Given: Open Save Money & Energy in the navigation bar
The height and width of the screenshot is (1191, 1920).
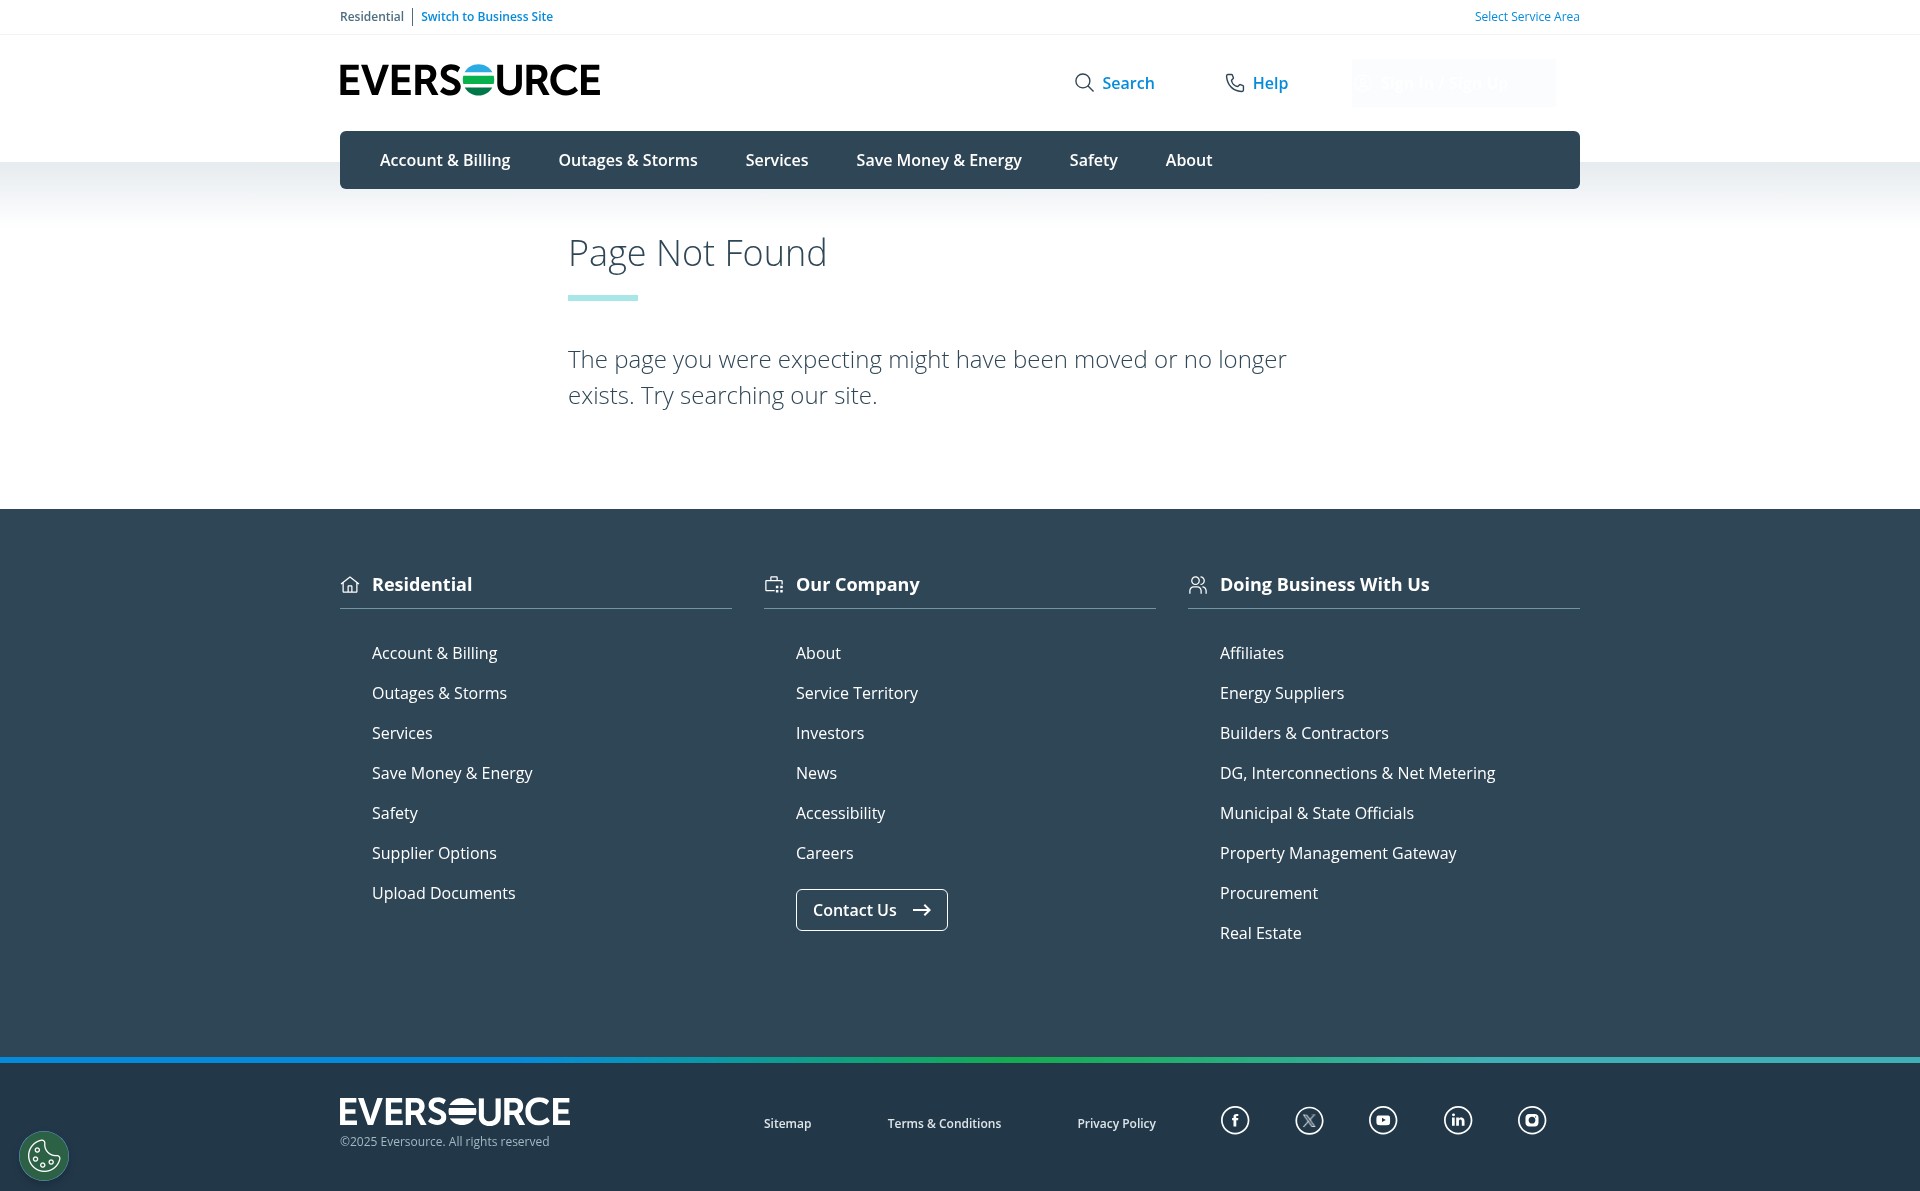Looking at the screenshot, I should pos(939,160).
